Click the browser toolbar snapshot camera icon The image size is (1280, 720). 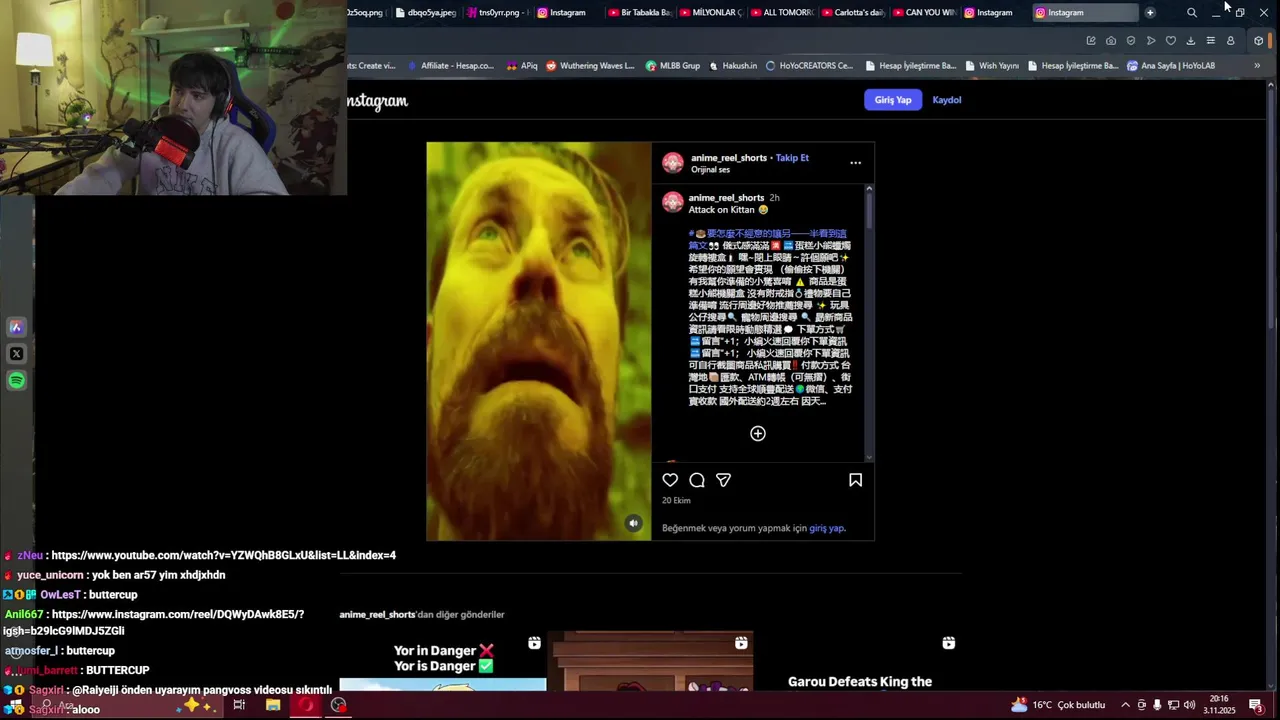pyautogui.click(x=1111, y=41)
